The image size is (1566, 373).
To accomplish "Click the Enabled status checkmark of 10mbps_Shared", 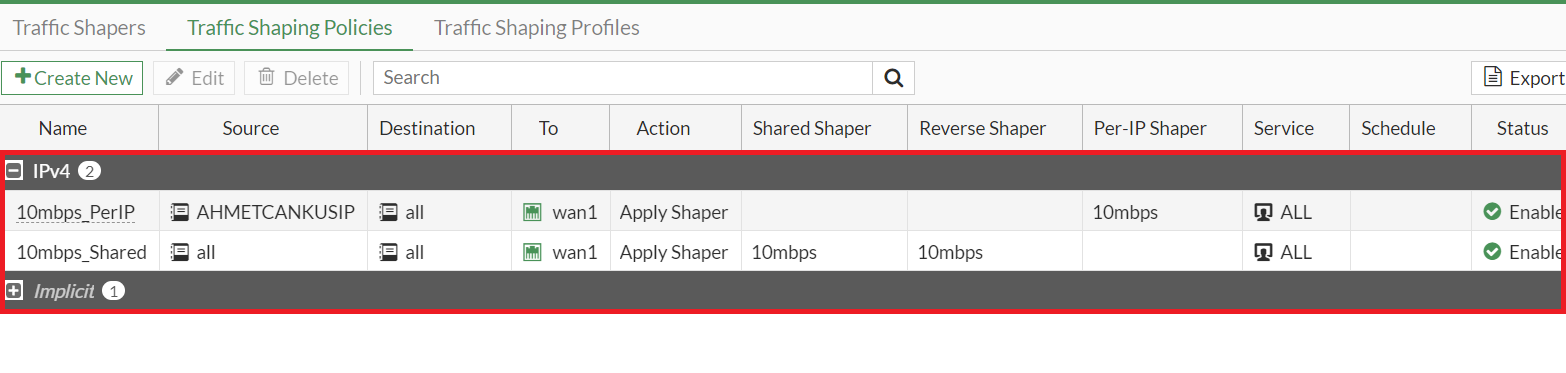I will click(x=1493, y=252).
